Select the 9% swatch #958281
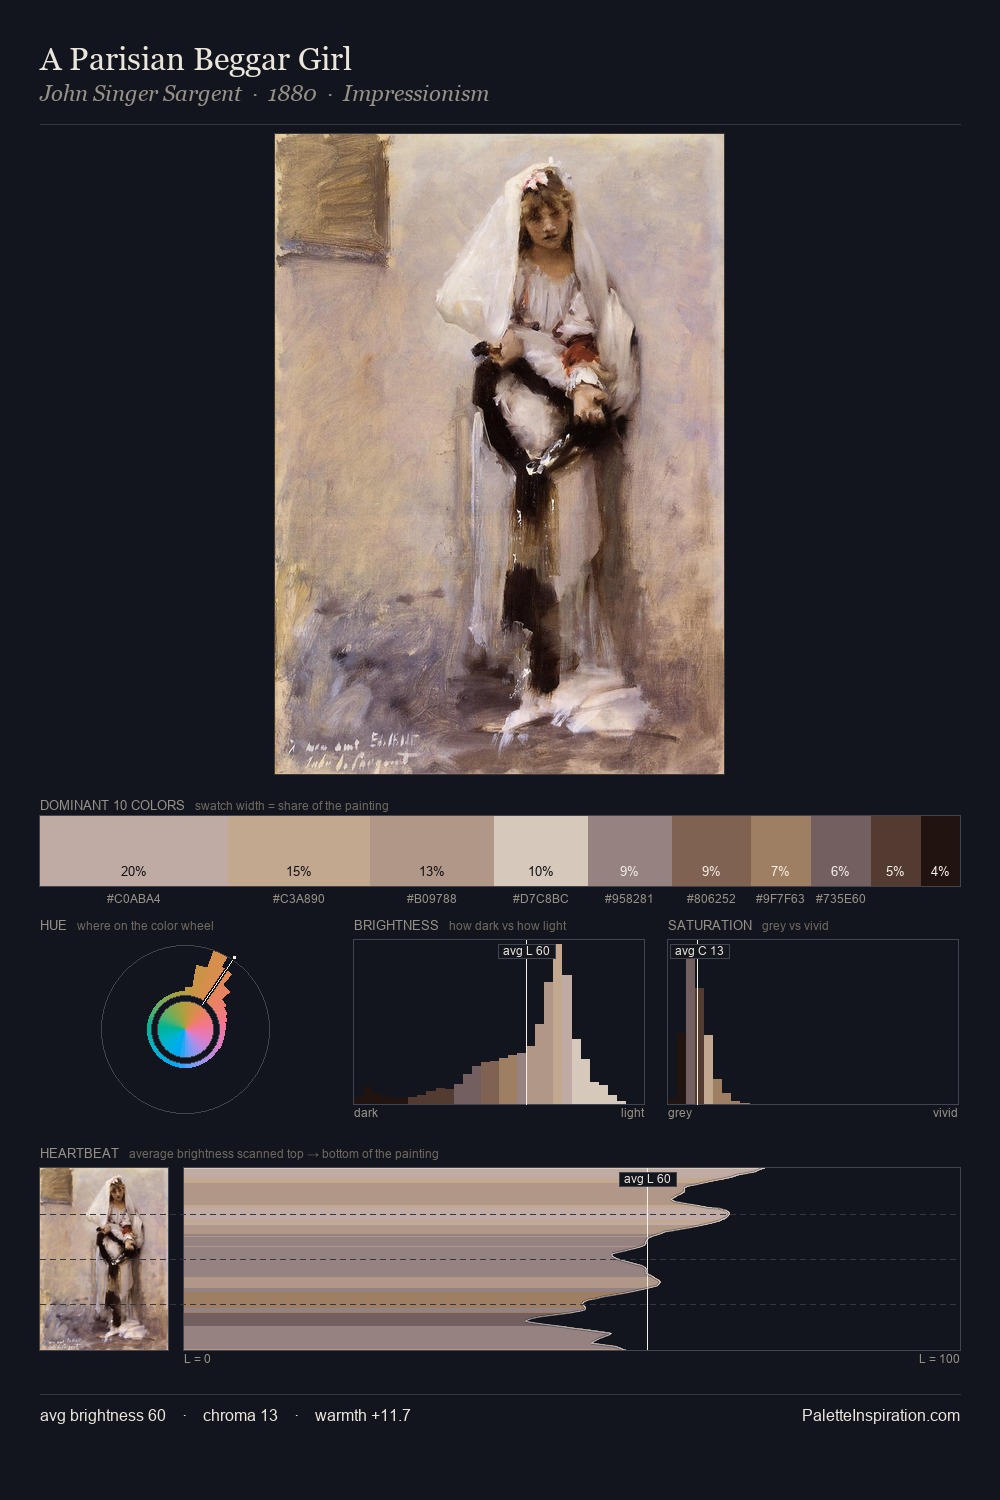 point(630,851)
